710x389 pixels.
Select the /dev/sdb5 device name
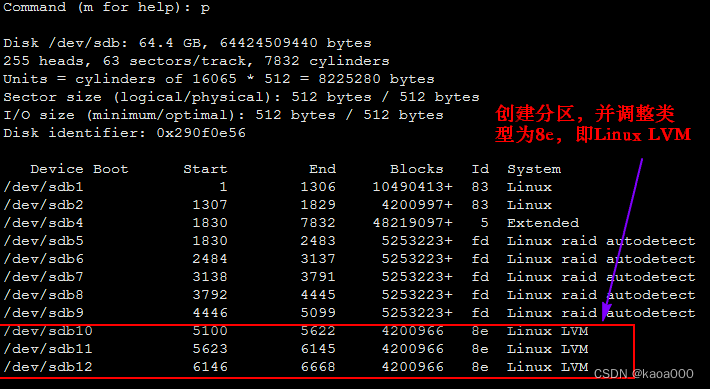coord(43,241)
